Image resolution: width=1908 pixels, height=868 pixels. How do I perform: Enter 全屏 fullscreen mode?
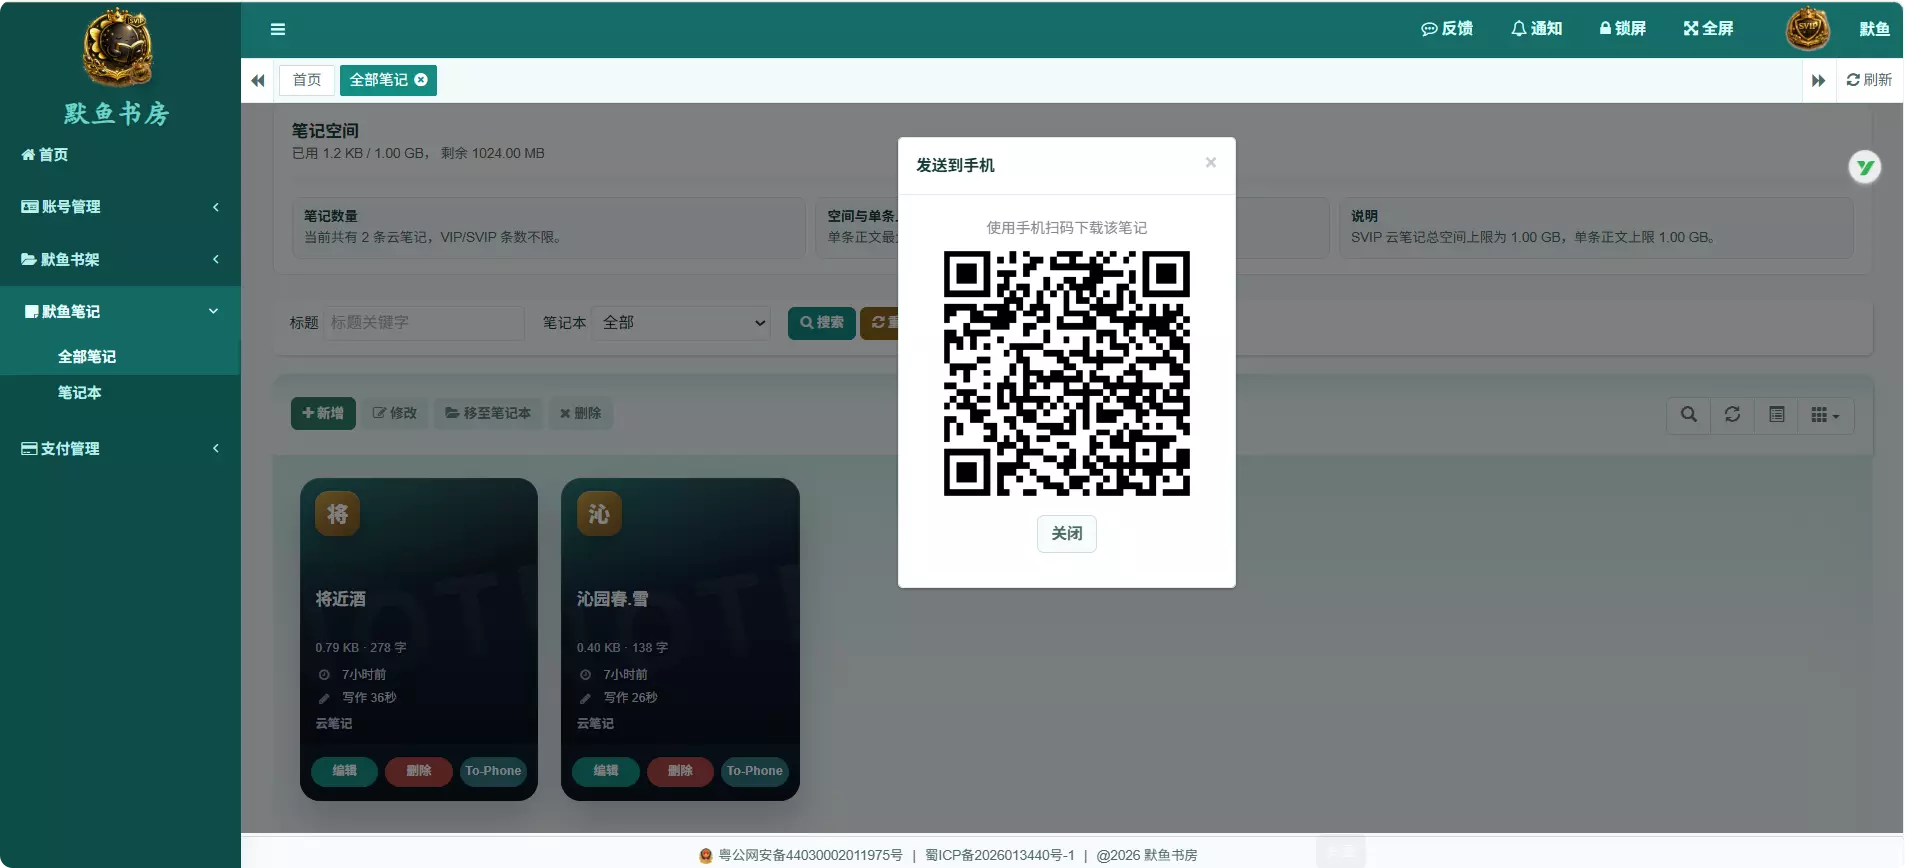(1708, 29)
